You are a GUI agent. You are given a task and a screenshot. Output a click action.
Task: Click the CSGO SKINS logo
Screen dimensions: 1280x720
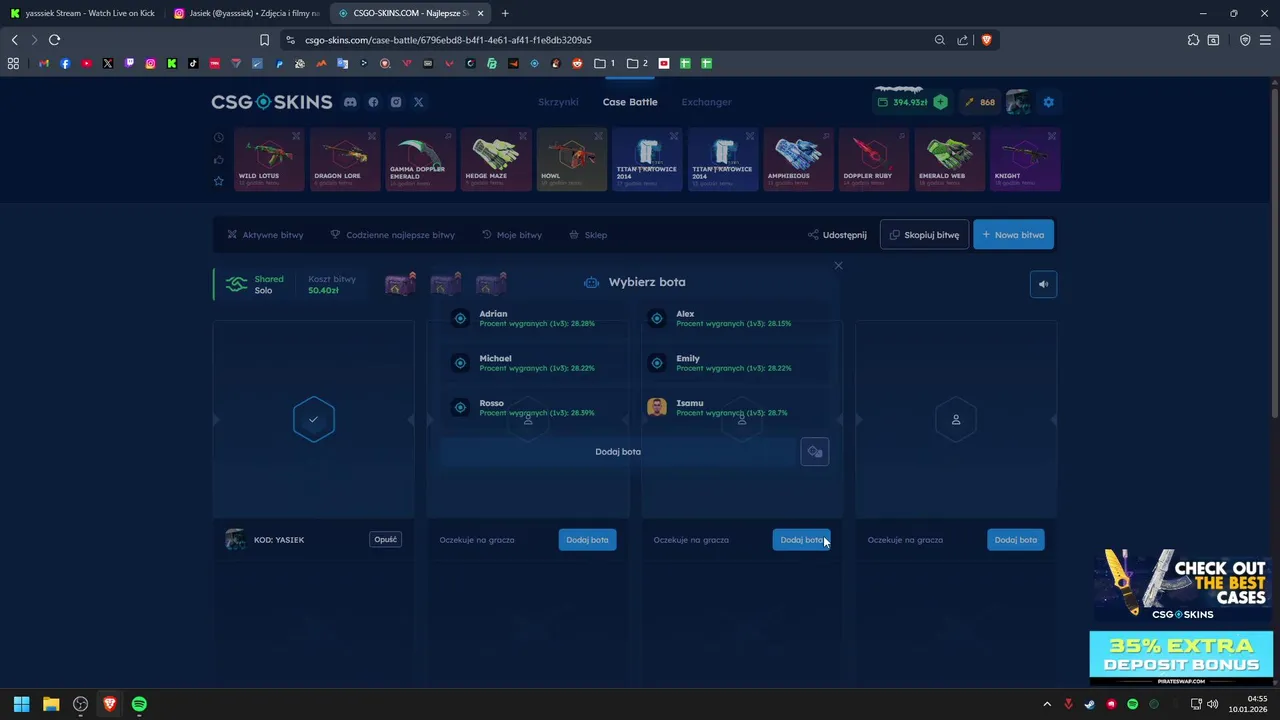271,102
